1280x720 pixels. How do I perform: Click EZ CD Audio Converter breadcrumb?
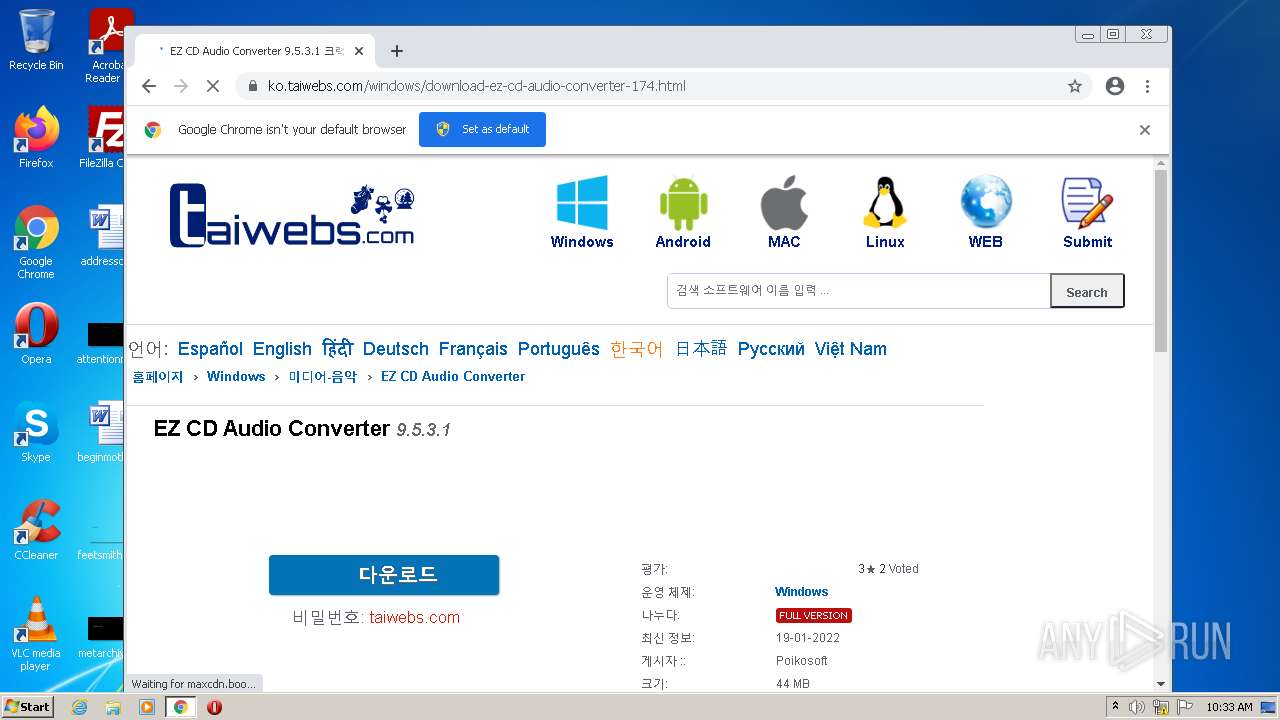tap(453, 377)
